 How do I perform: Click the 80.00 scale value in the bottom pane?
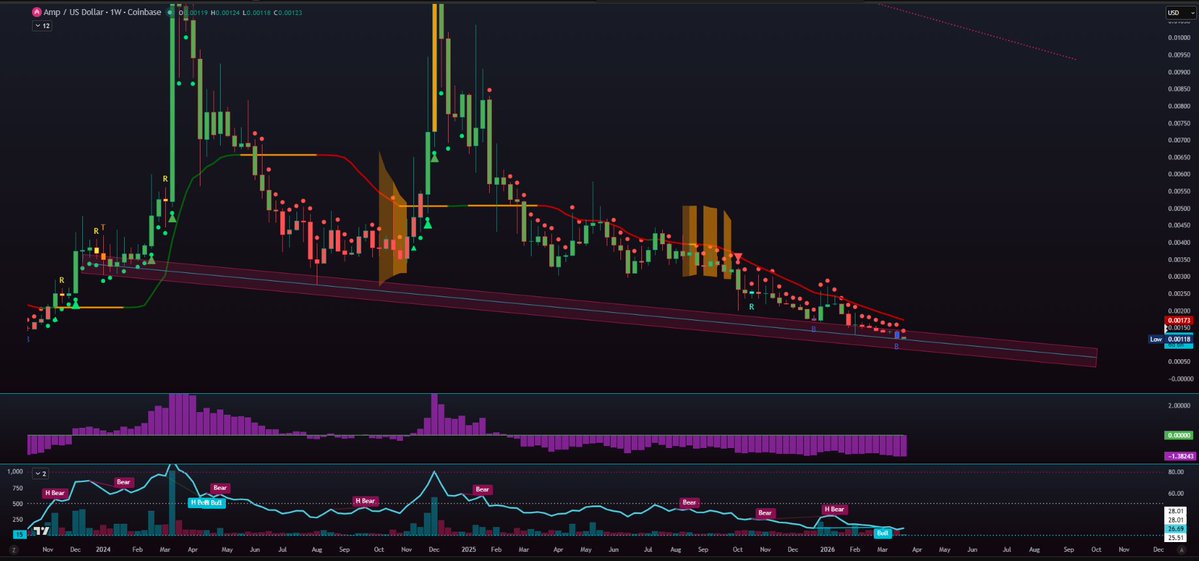coord(1176,472)
